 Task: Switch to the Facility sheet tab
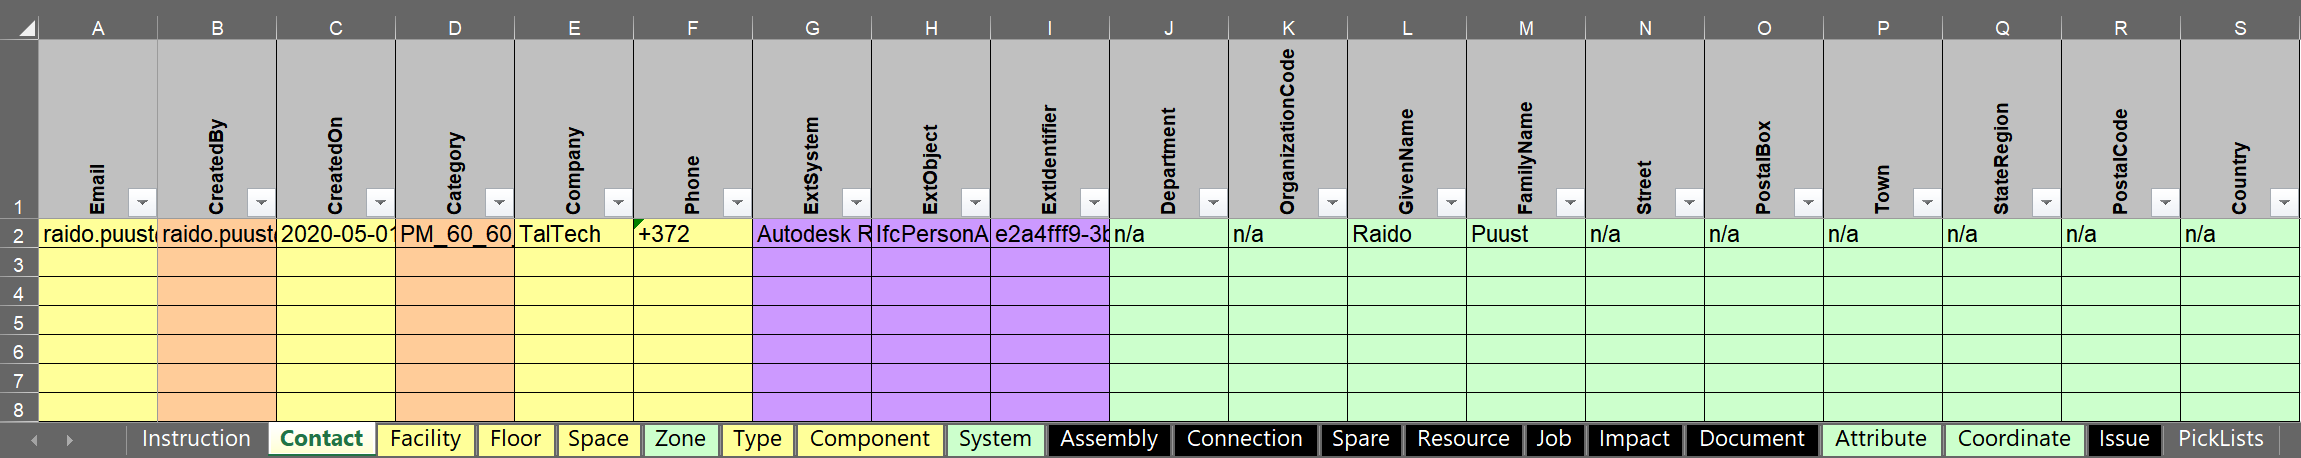click(425, 439)
